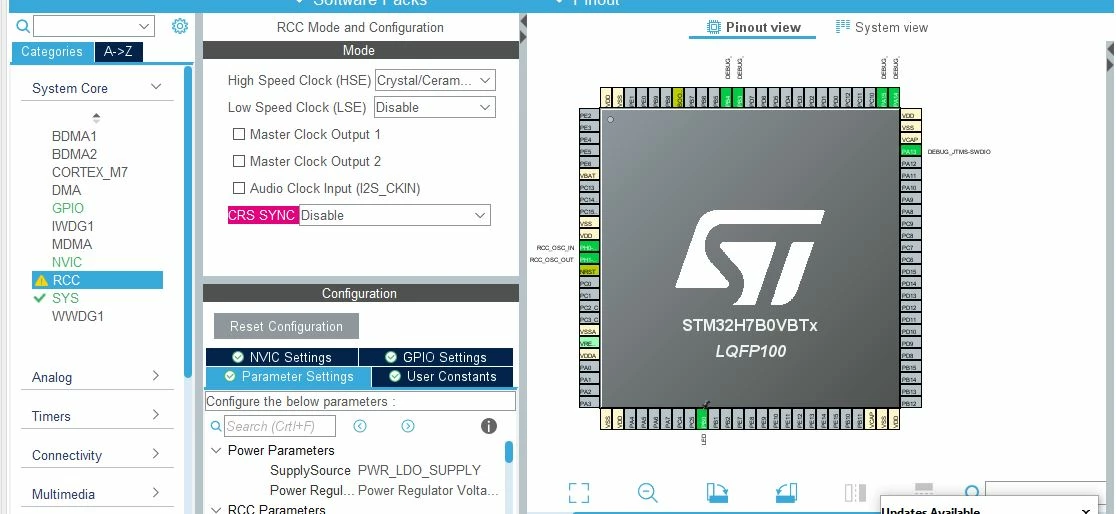Select pin PE2 at the top left
Viewport: 1116px width, 514px height.
tap(589, 115)
